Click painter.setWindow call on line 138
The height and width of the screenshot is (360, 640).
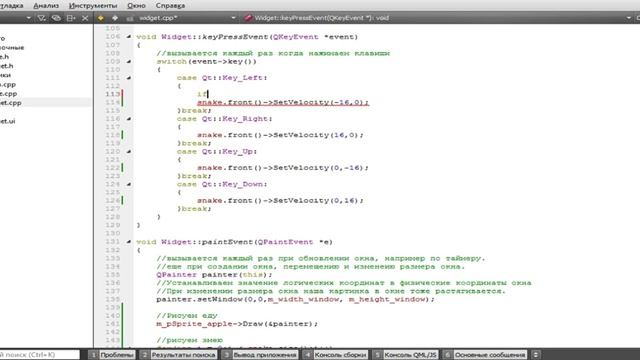click(x=296, y=299)
